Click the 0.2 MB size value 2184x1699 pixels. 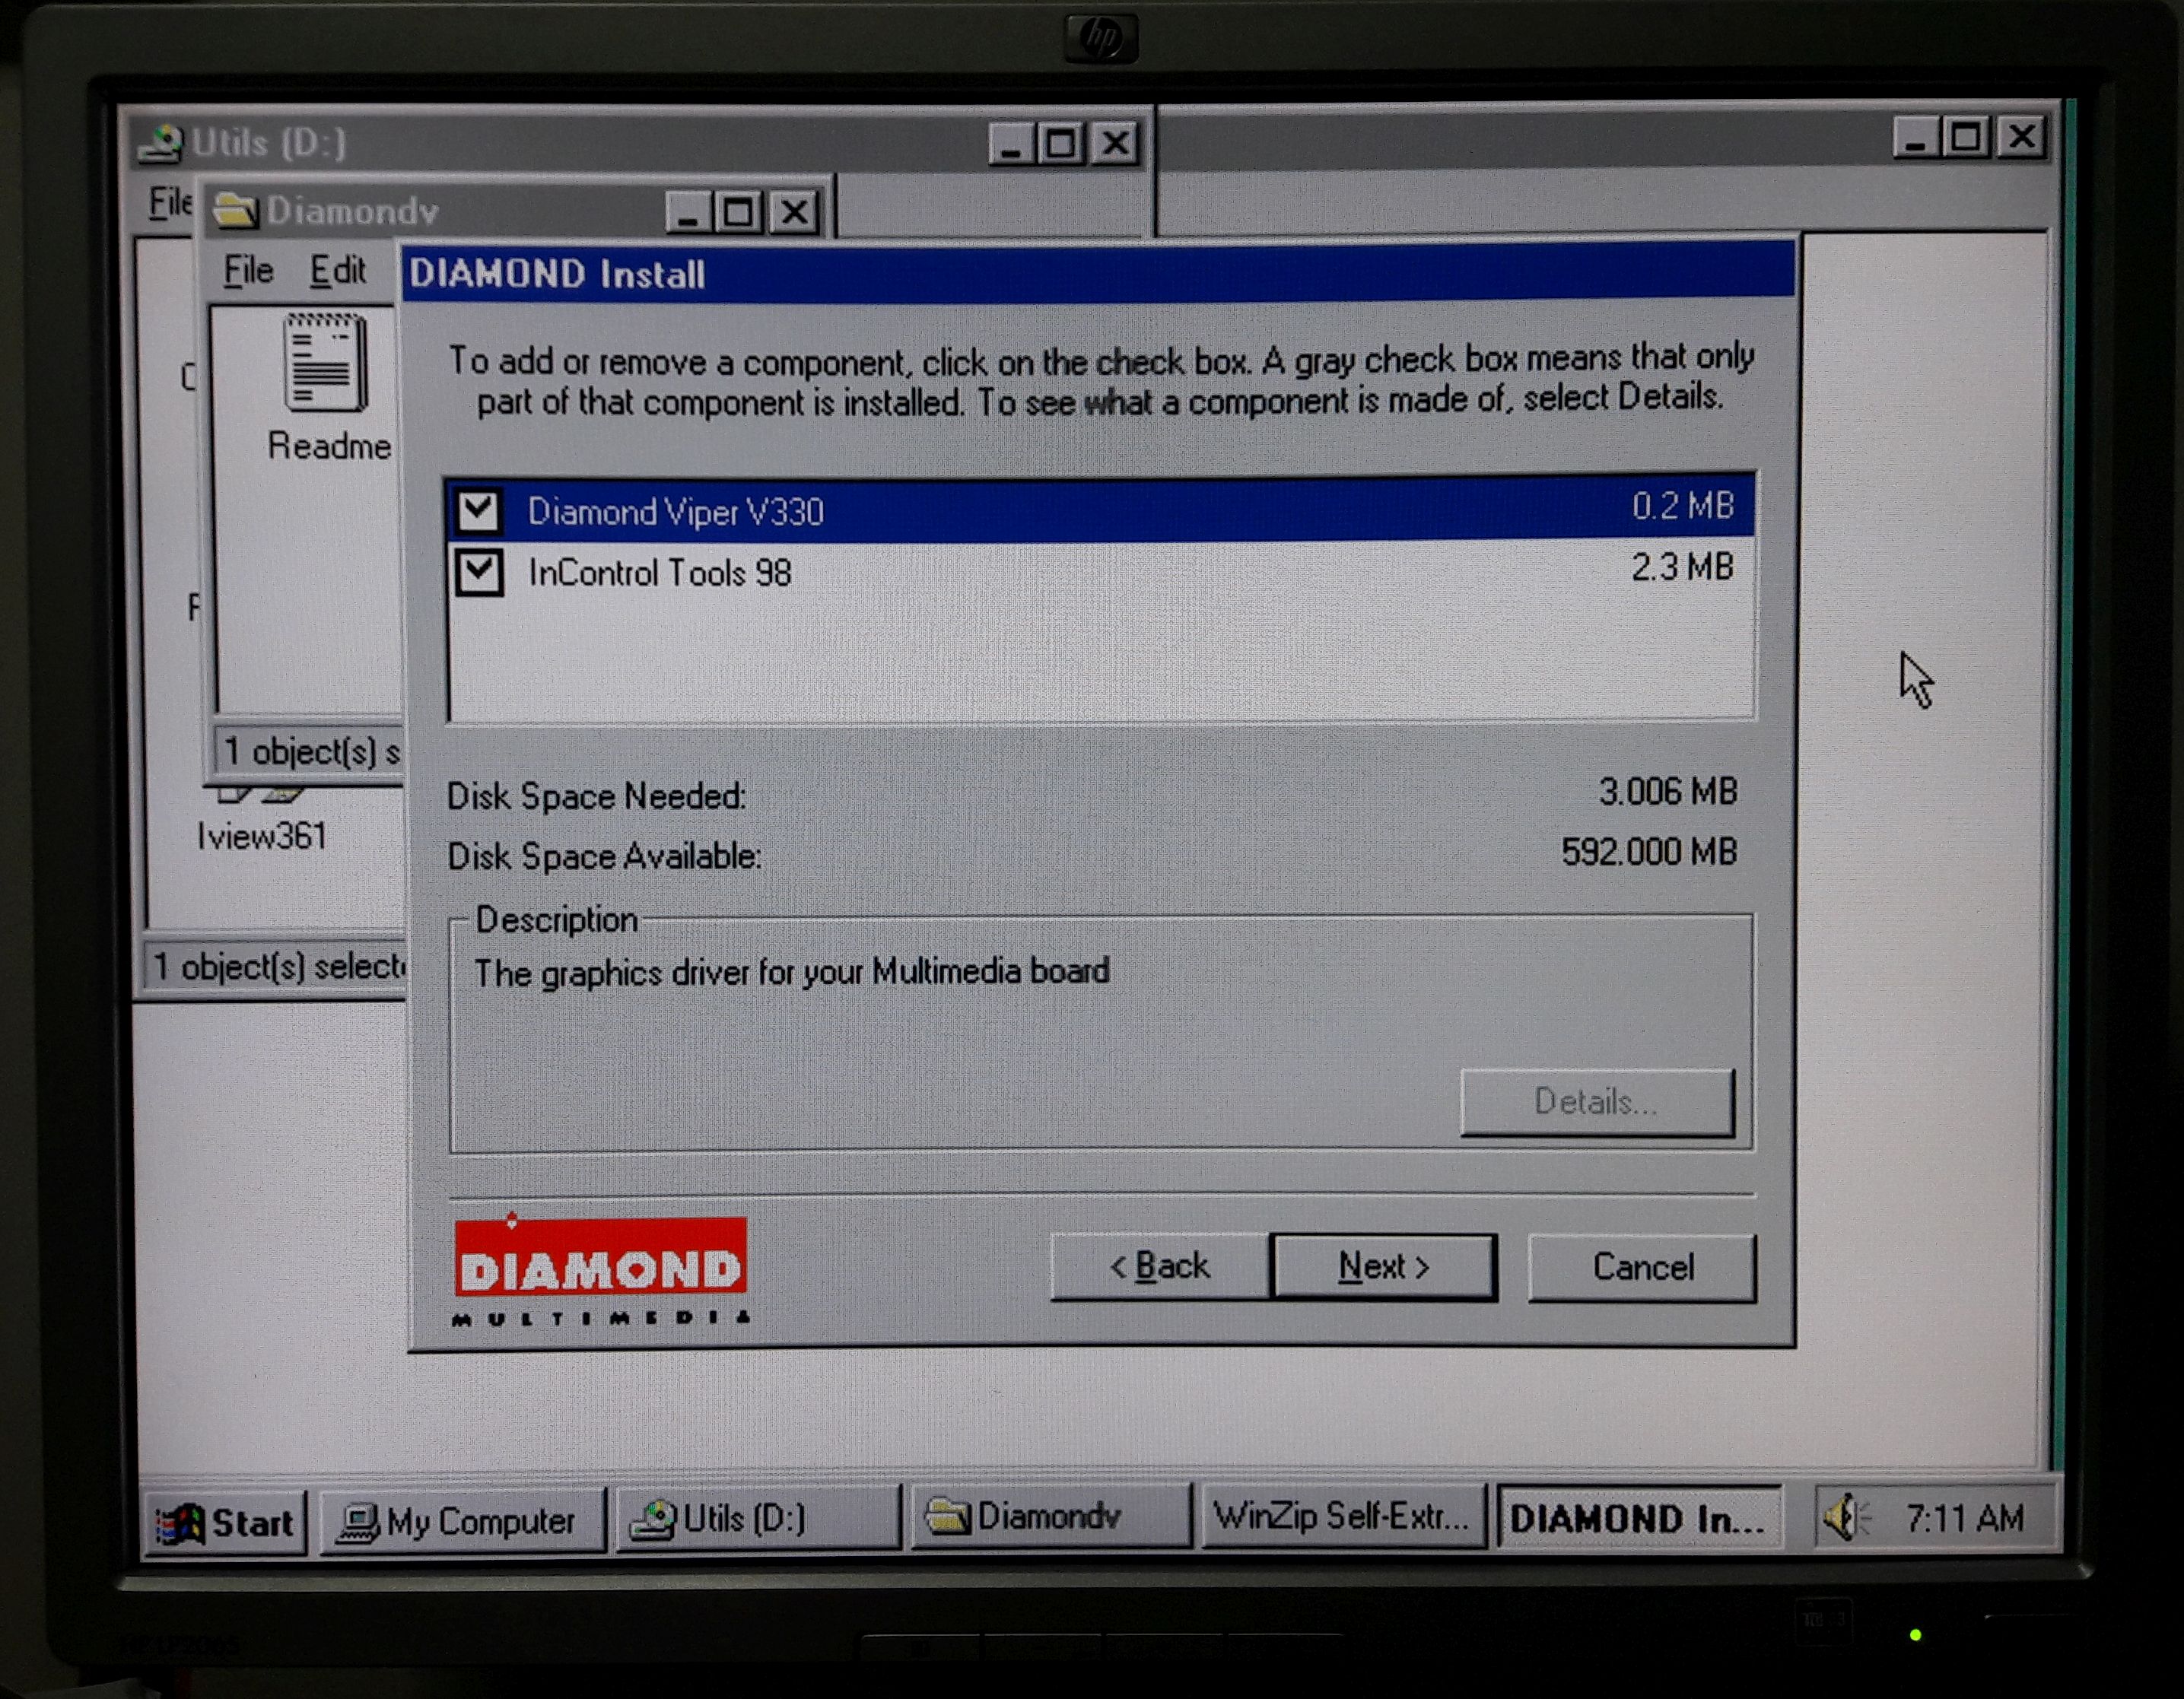pos(1682,506)
